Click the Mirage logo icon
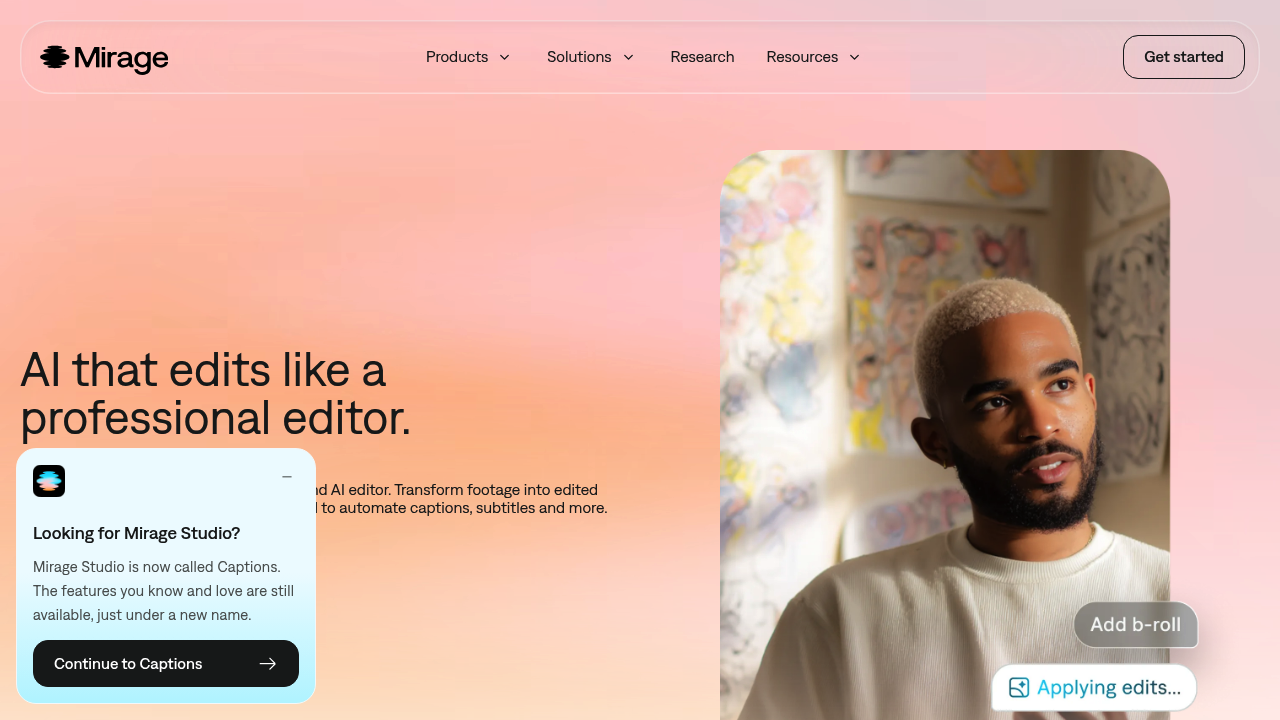Screen dimensions: 1280x720 (x=54, y=58)
